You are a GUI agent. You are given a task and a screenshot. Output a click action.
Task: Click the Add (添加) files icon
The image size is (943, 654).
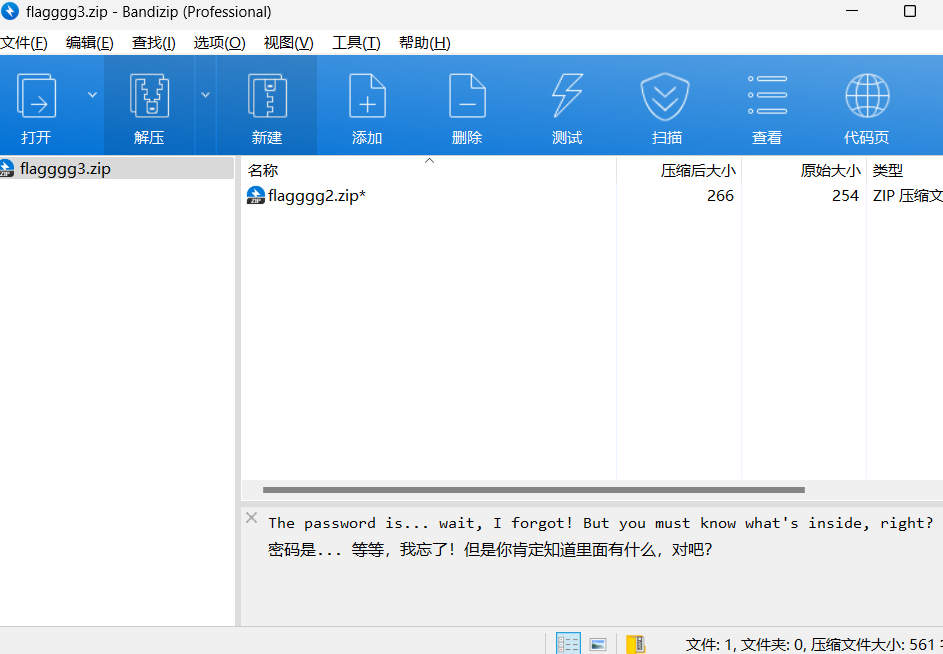click(x=367, y=97)
